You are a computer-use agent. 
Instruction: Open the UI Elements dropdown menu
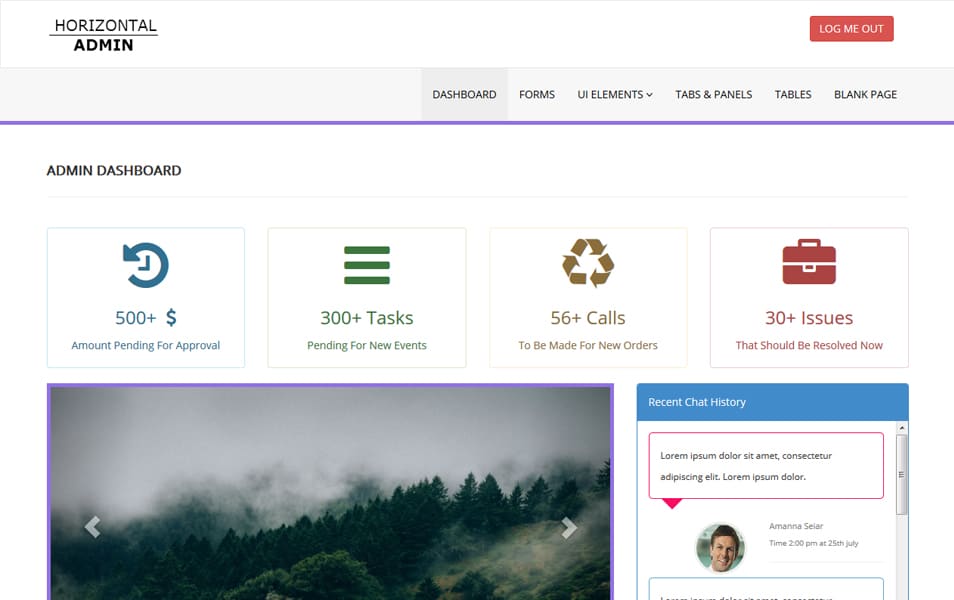point(614,94)
